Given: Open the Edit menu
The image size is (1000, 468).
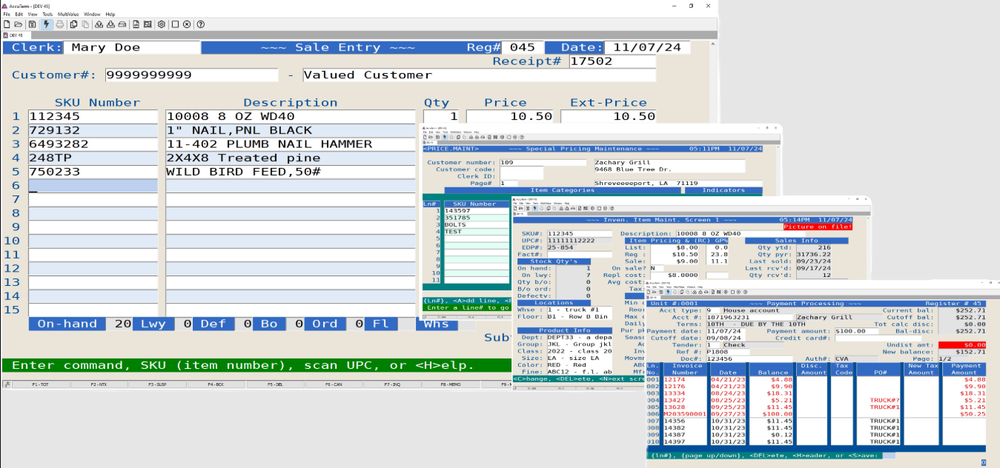Looking at the screenshot, I should (18, 14).
